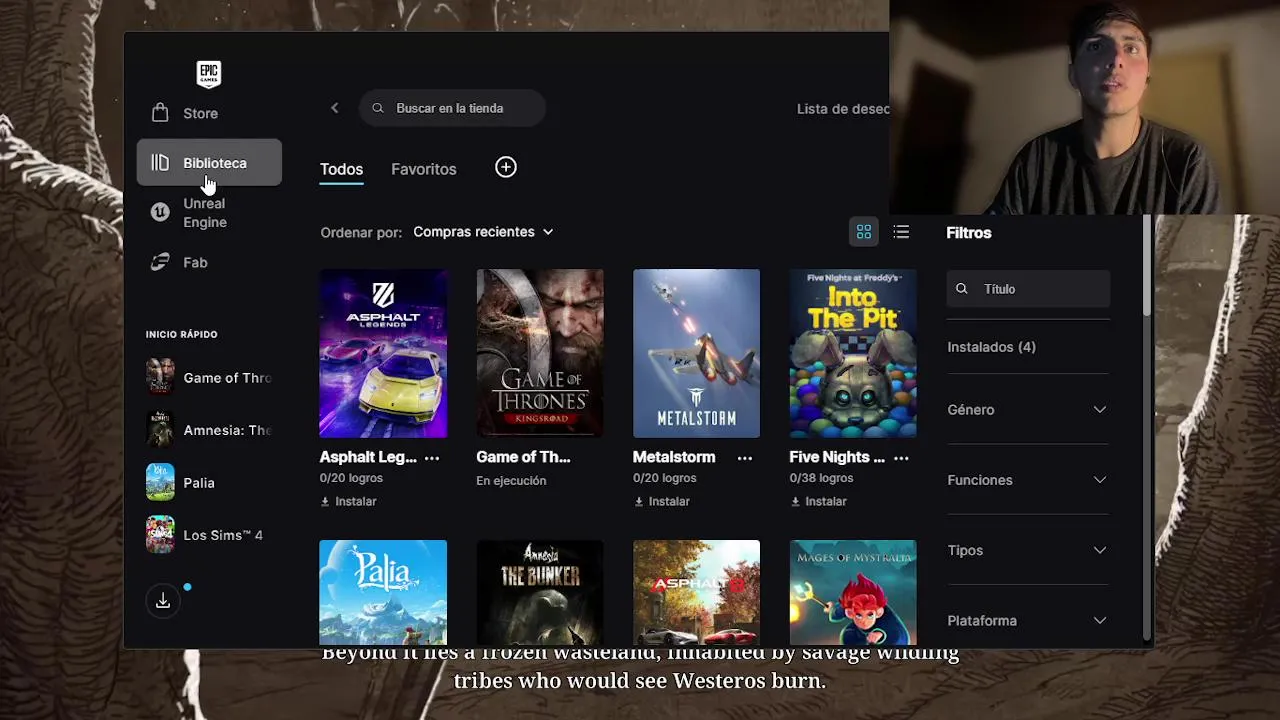The height and width of the screenshot is (720, 1280).
Task: Click the filter title search icon
Action: 962,289
